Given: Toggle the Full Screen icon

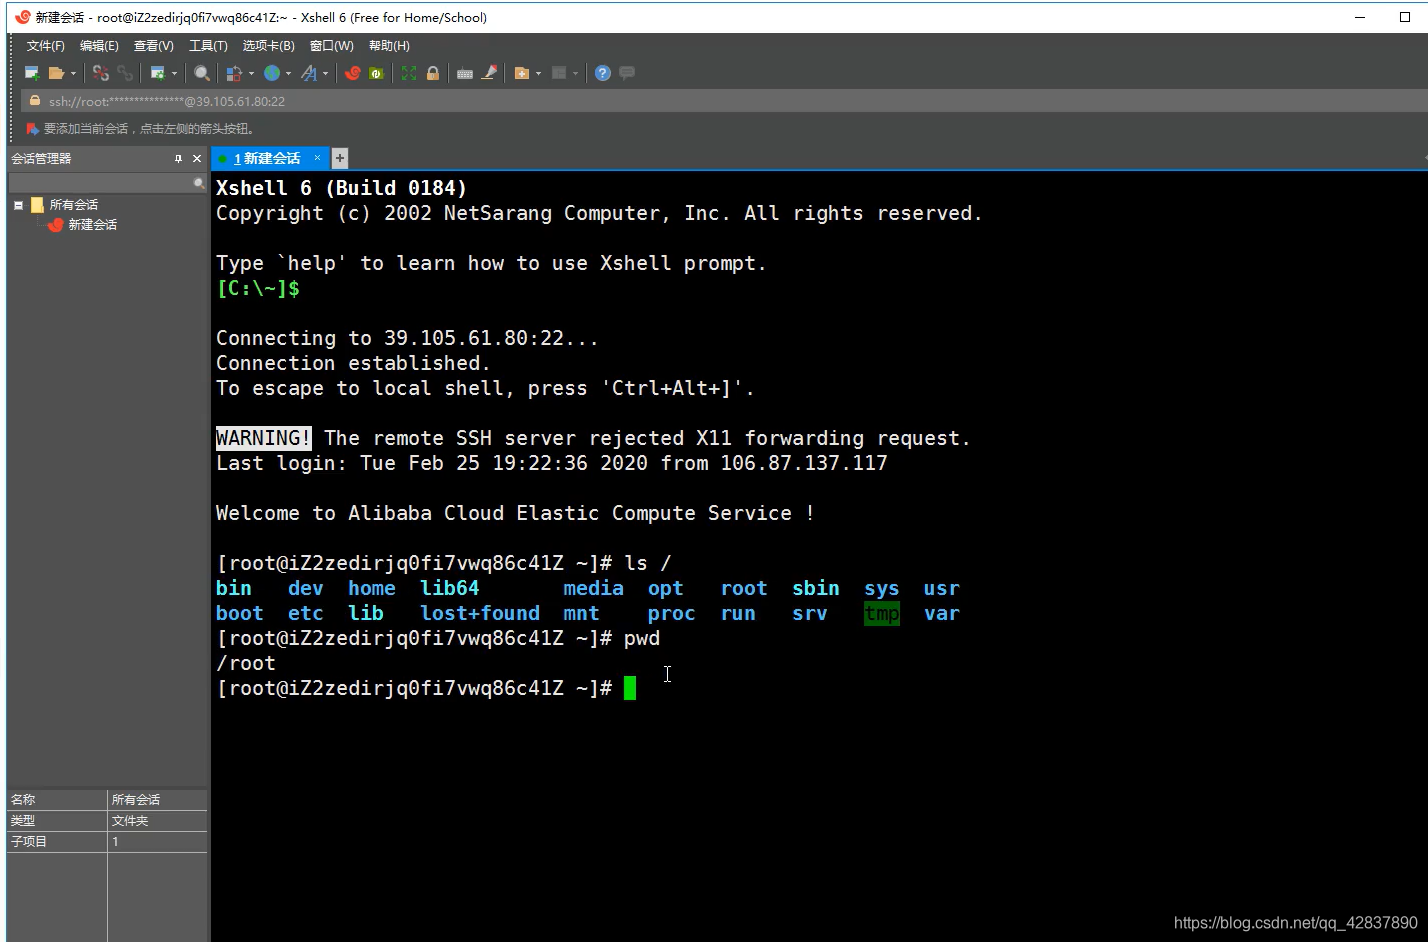Looking at the screenshot, I should coord(409,73).
